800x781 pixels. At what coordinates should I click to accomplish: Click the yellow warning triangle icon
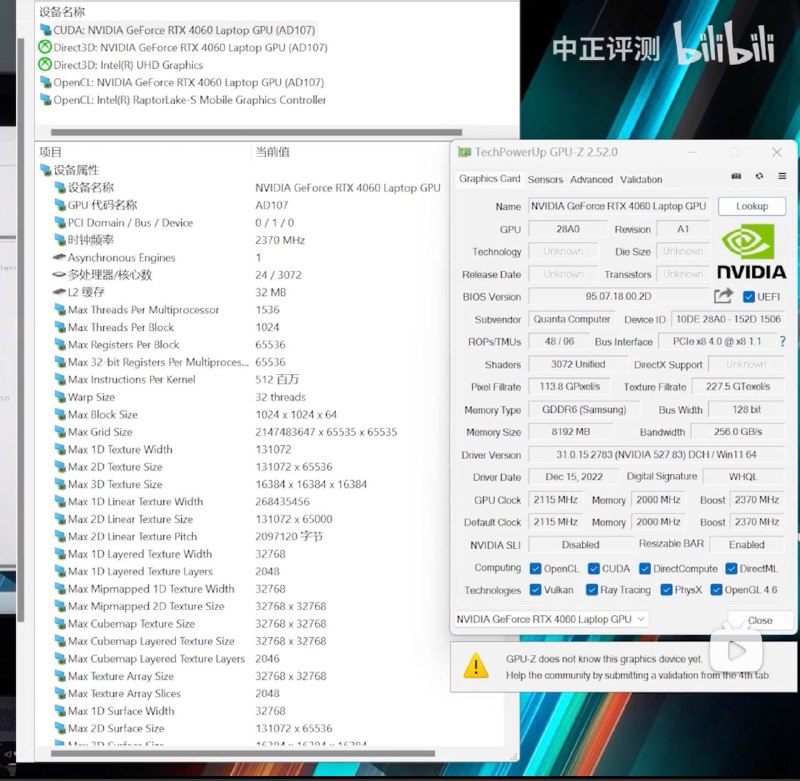476,666
